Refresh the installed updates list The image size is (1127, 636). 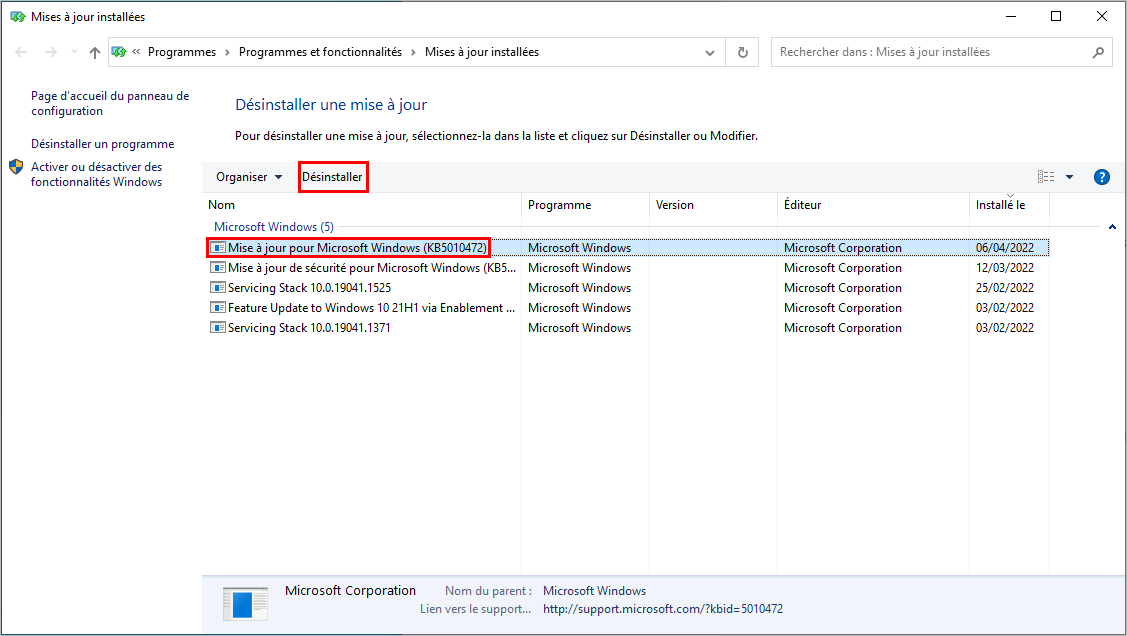(742, 52)
